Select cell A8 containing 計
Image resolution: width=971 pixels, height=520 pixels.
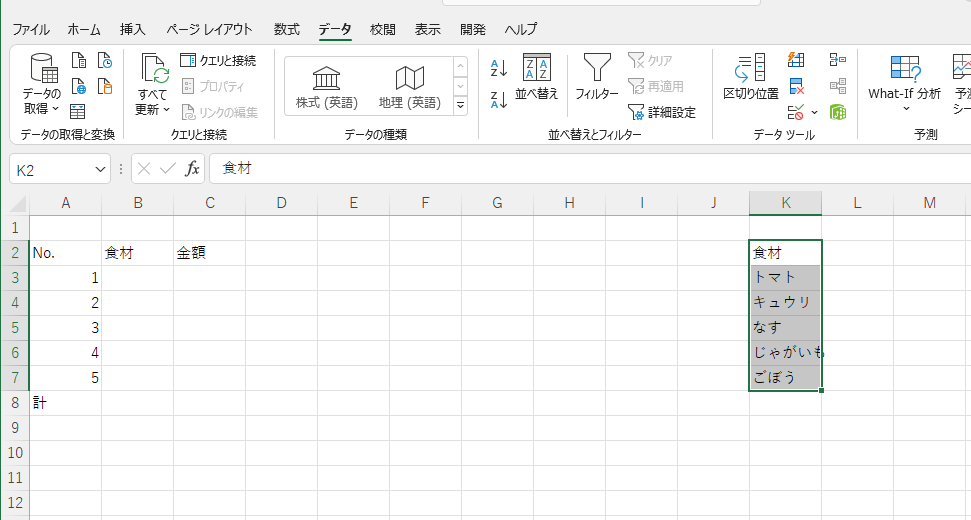pos(66,403)
